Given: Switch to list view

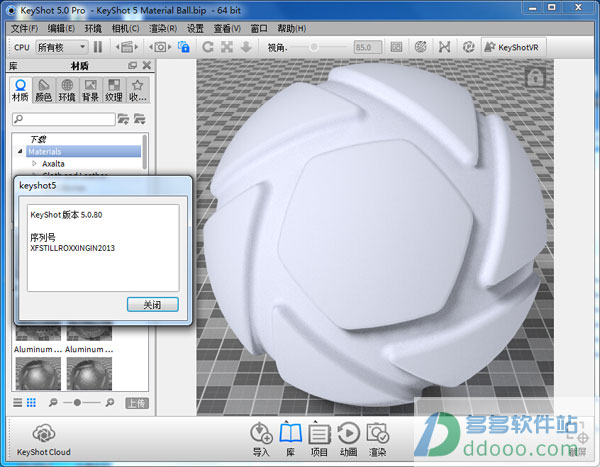Looking at the screenshot, I should tap(18, 403).
